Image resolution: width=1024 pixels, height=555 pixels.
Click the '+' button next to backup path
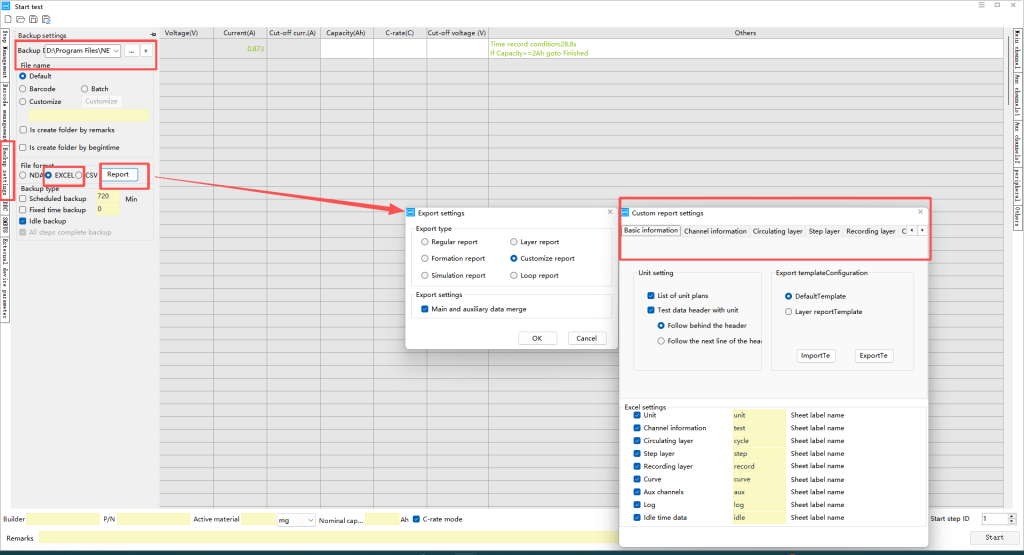pos(146,50)
